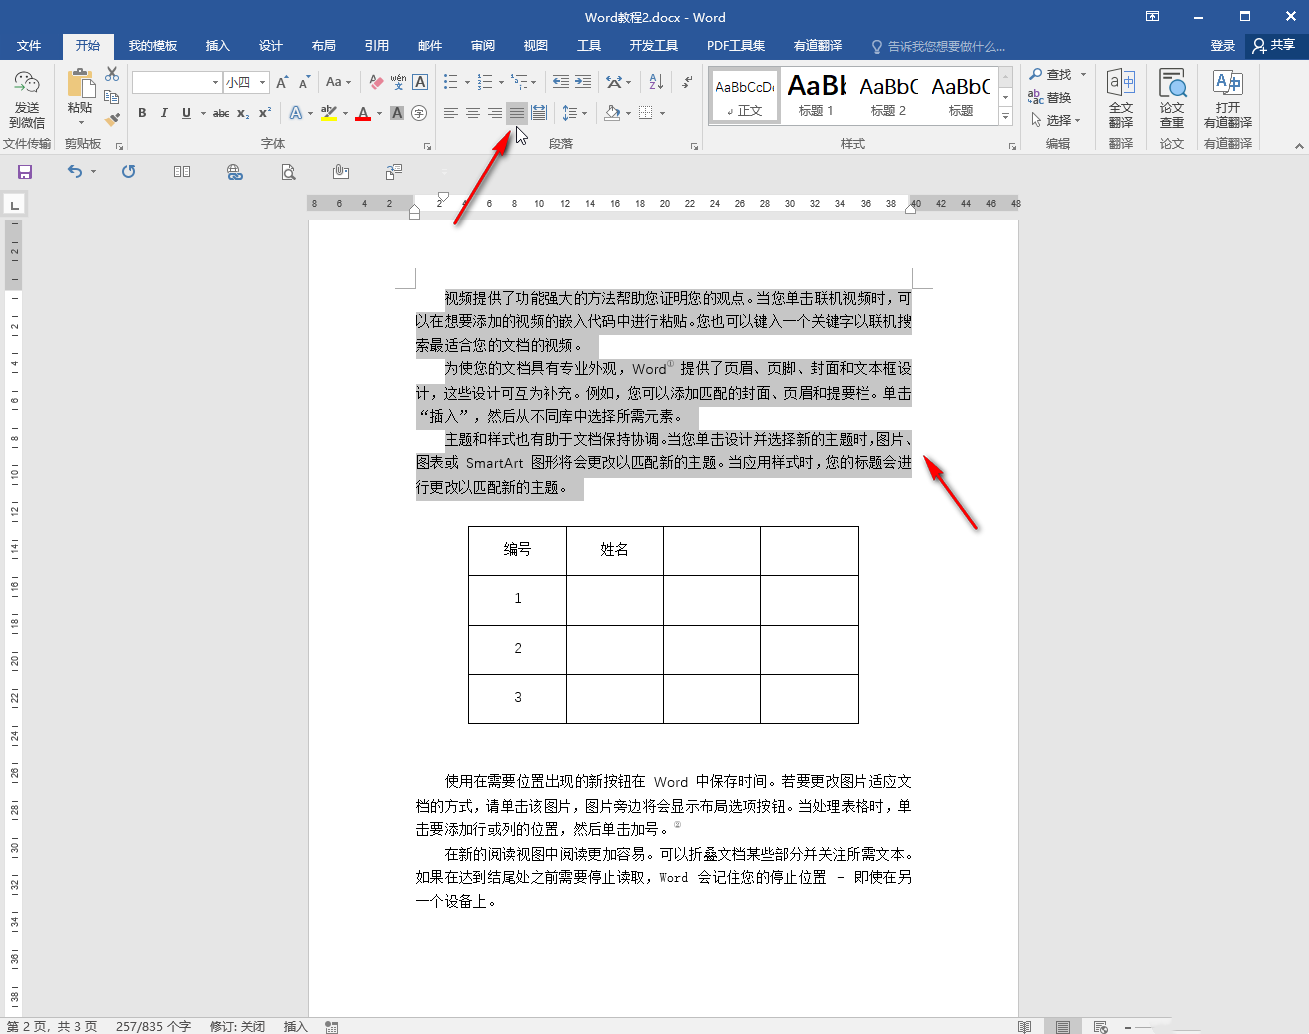
Task: Click the Save icon in quick toolbar
Action: pos(25,172)
